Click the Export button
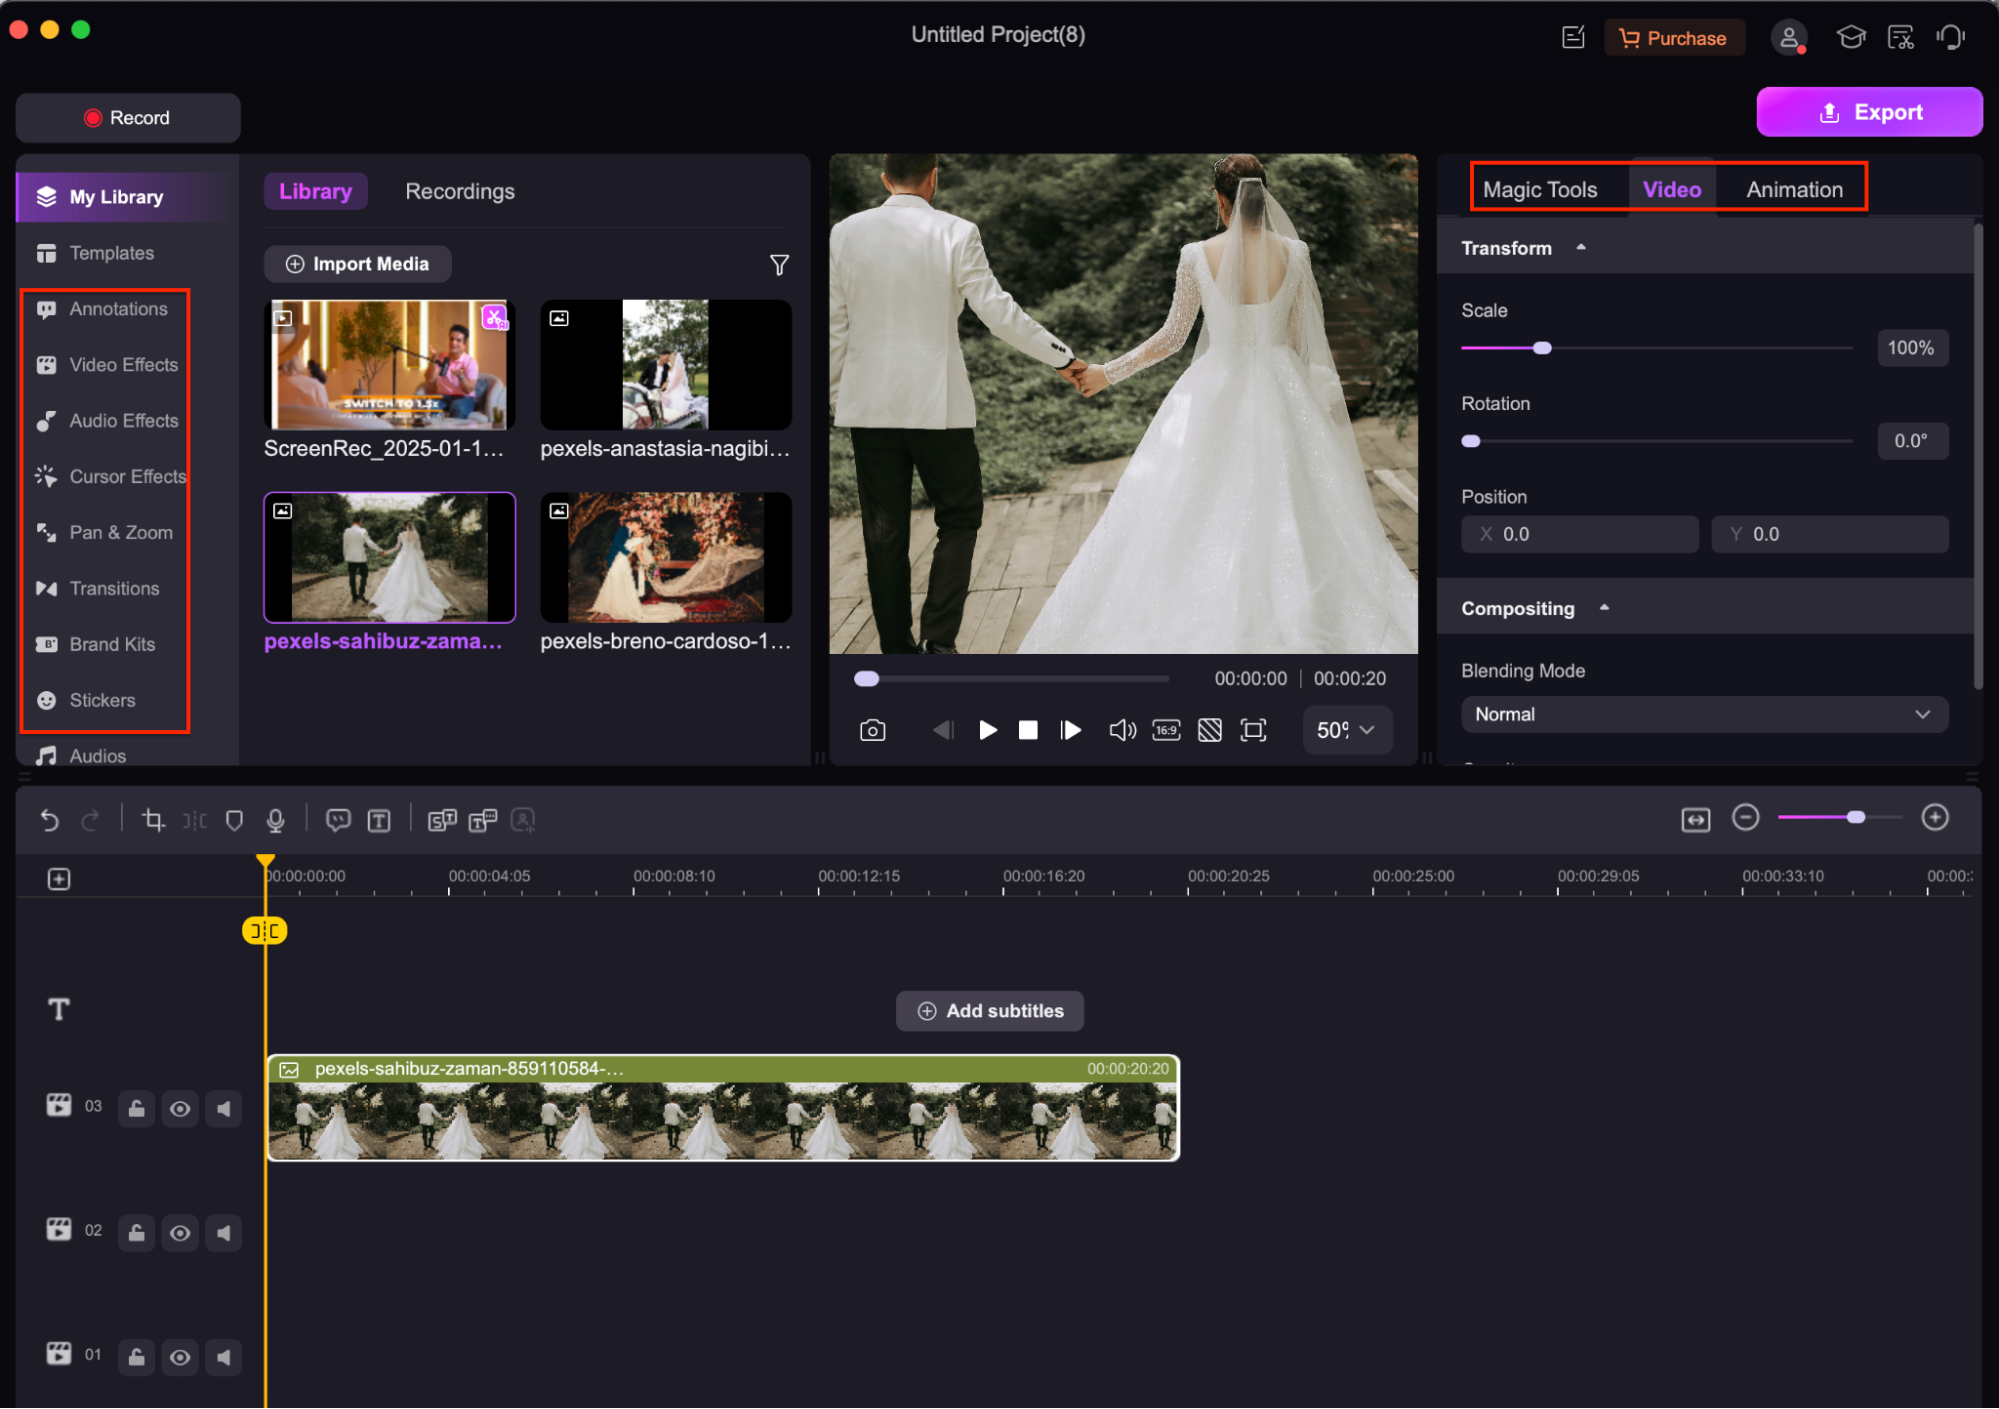The height and width of the screenshot is (1409, 1999). 1869,112
